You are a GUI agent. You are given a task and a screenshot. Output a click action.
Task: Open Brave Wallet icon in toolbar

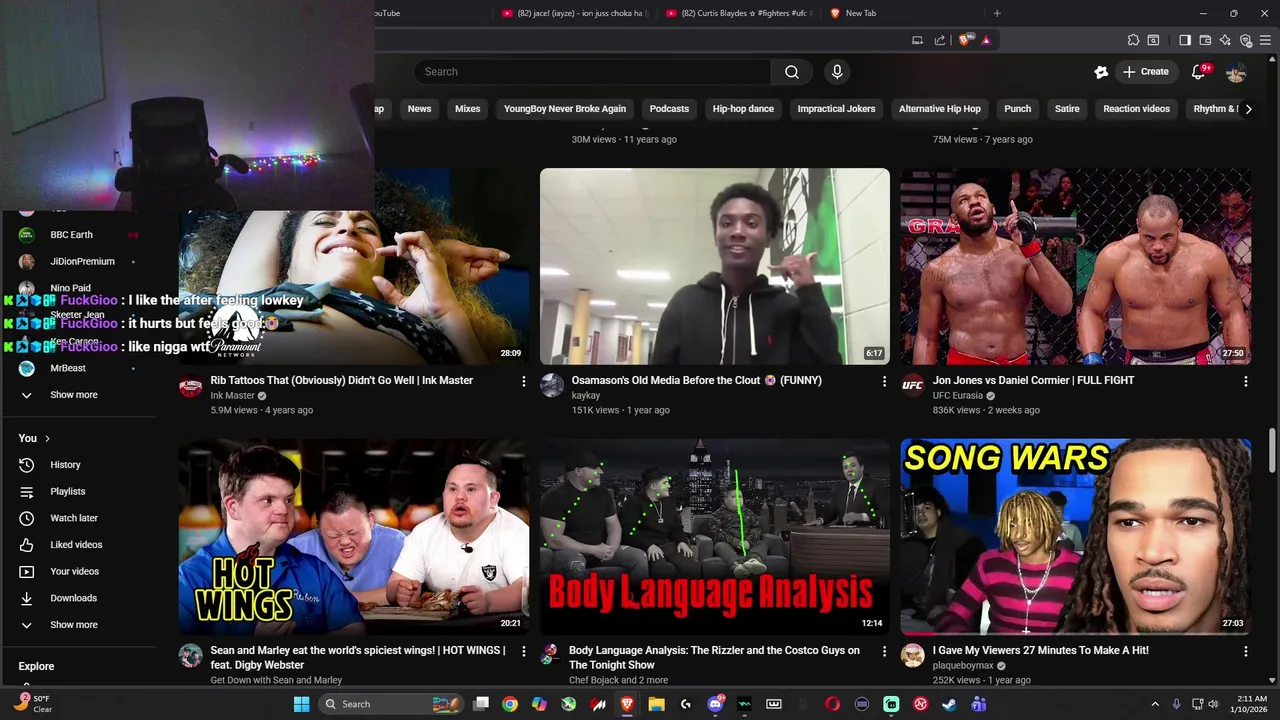point(1205,40)
